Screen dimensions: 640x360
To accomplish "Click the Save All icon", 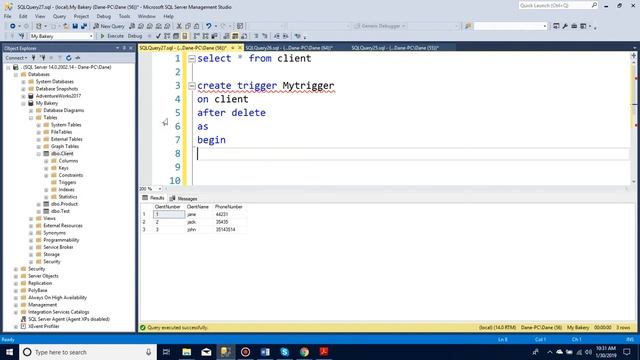I will click(84, 26).
